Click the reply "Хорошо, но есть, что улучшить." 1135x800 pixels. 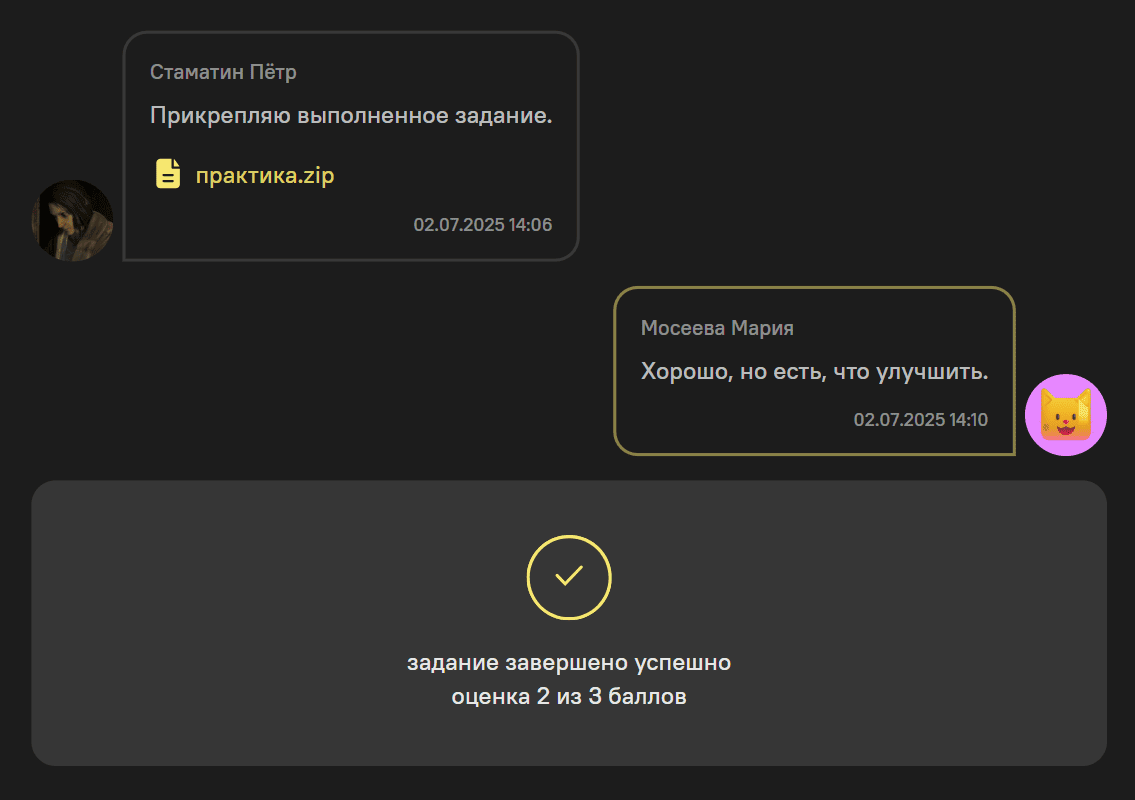[x=814, y=372]
